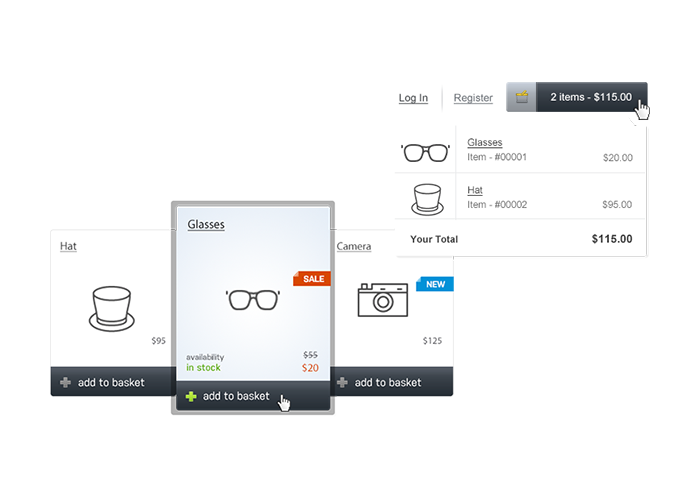Click the blue NEW ribbon badge
The image size is (700, 500).
coord(437,284)
